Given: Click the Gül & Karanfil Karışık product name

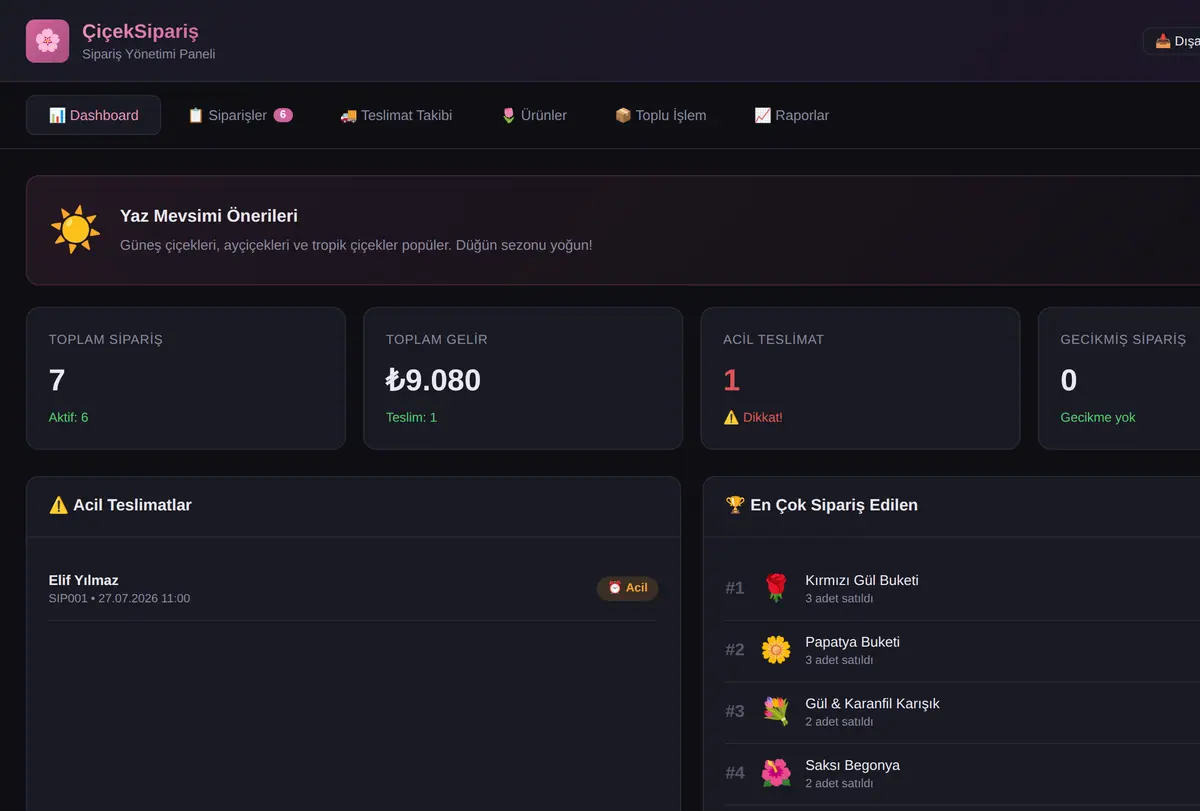Looking at the screenshot, I should tap(872, 703).
